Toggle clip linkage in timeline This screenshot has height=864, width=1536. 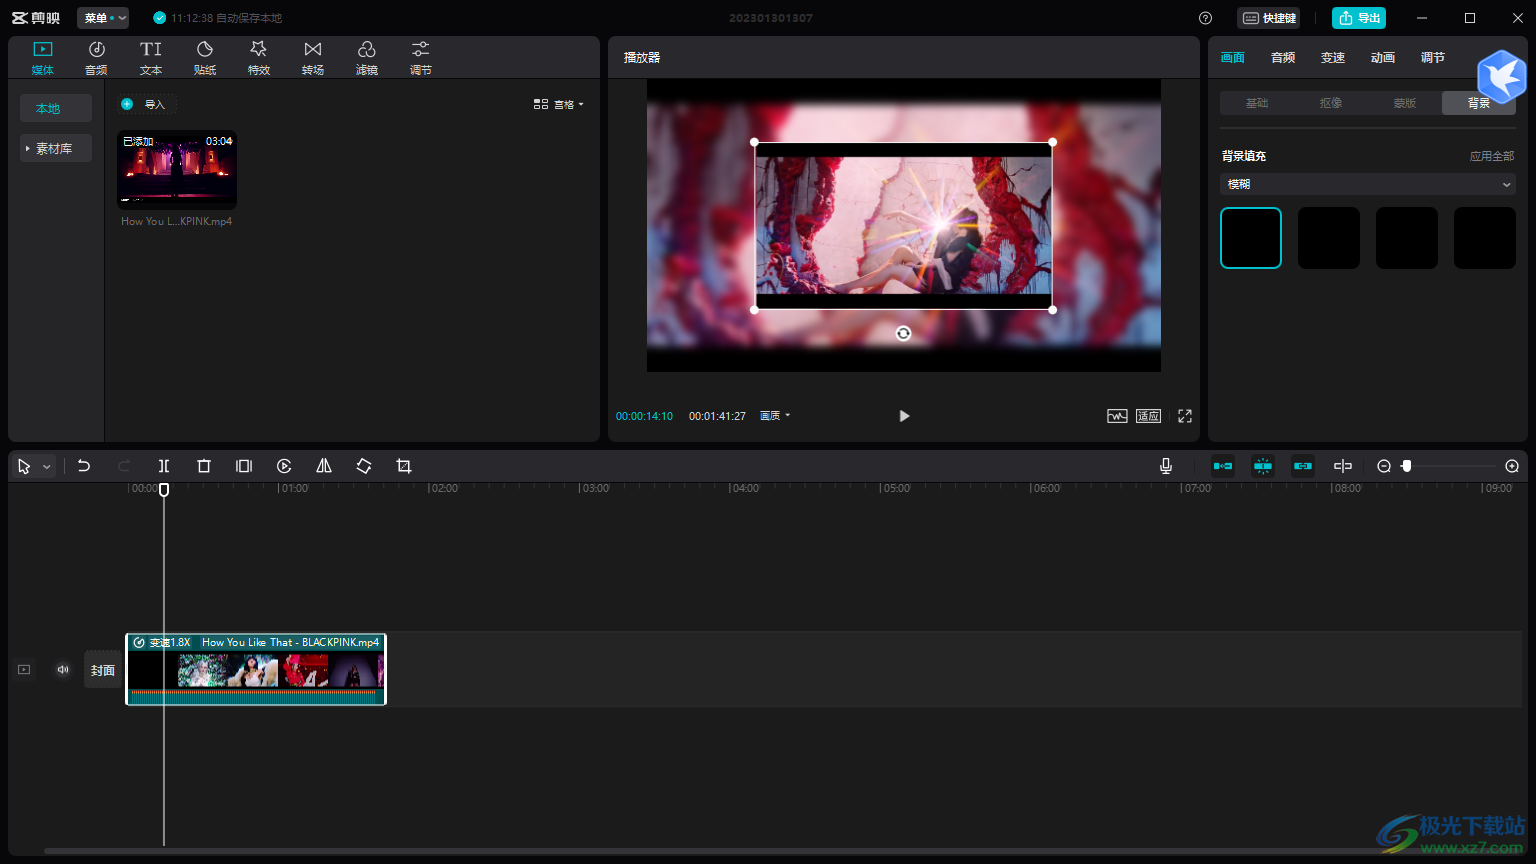[1302, 466]
